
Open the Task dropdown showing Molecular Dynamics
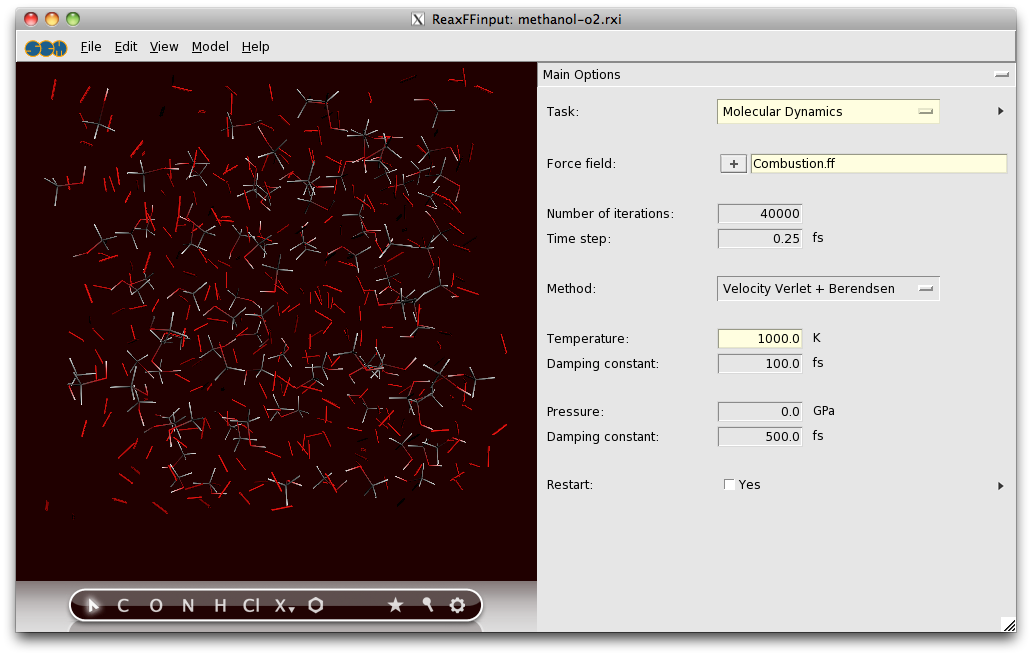(828, 112)
